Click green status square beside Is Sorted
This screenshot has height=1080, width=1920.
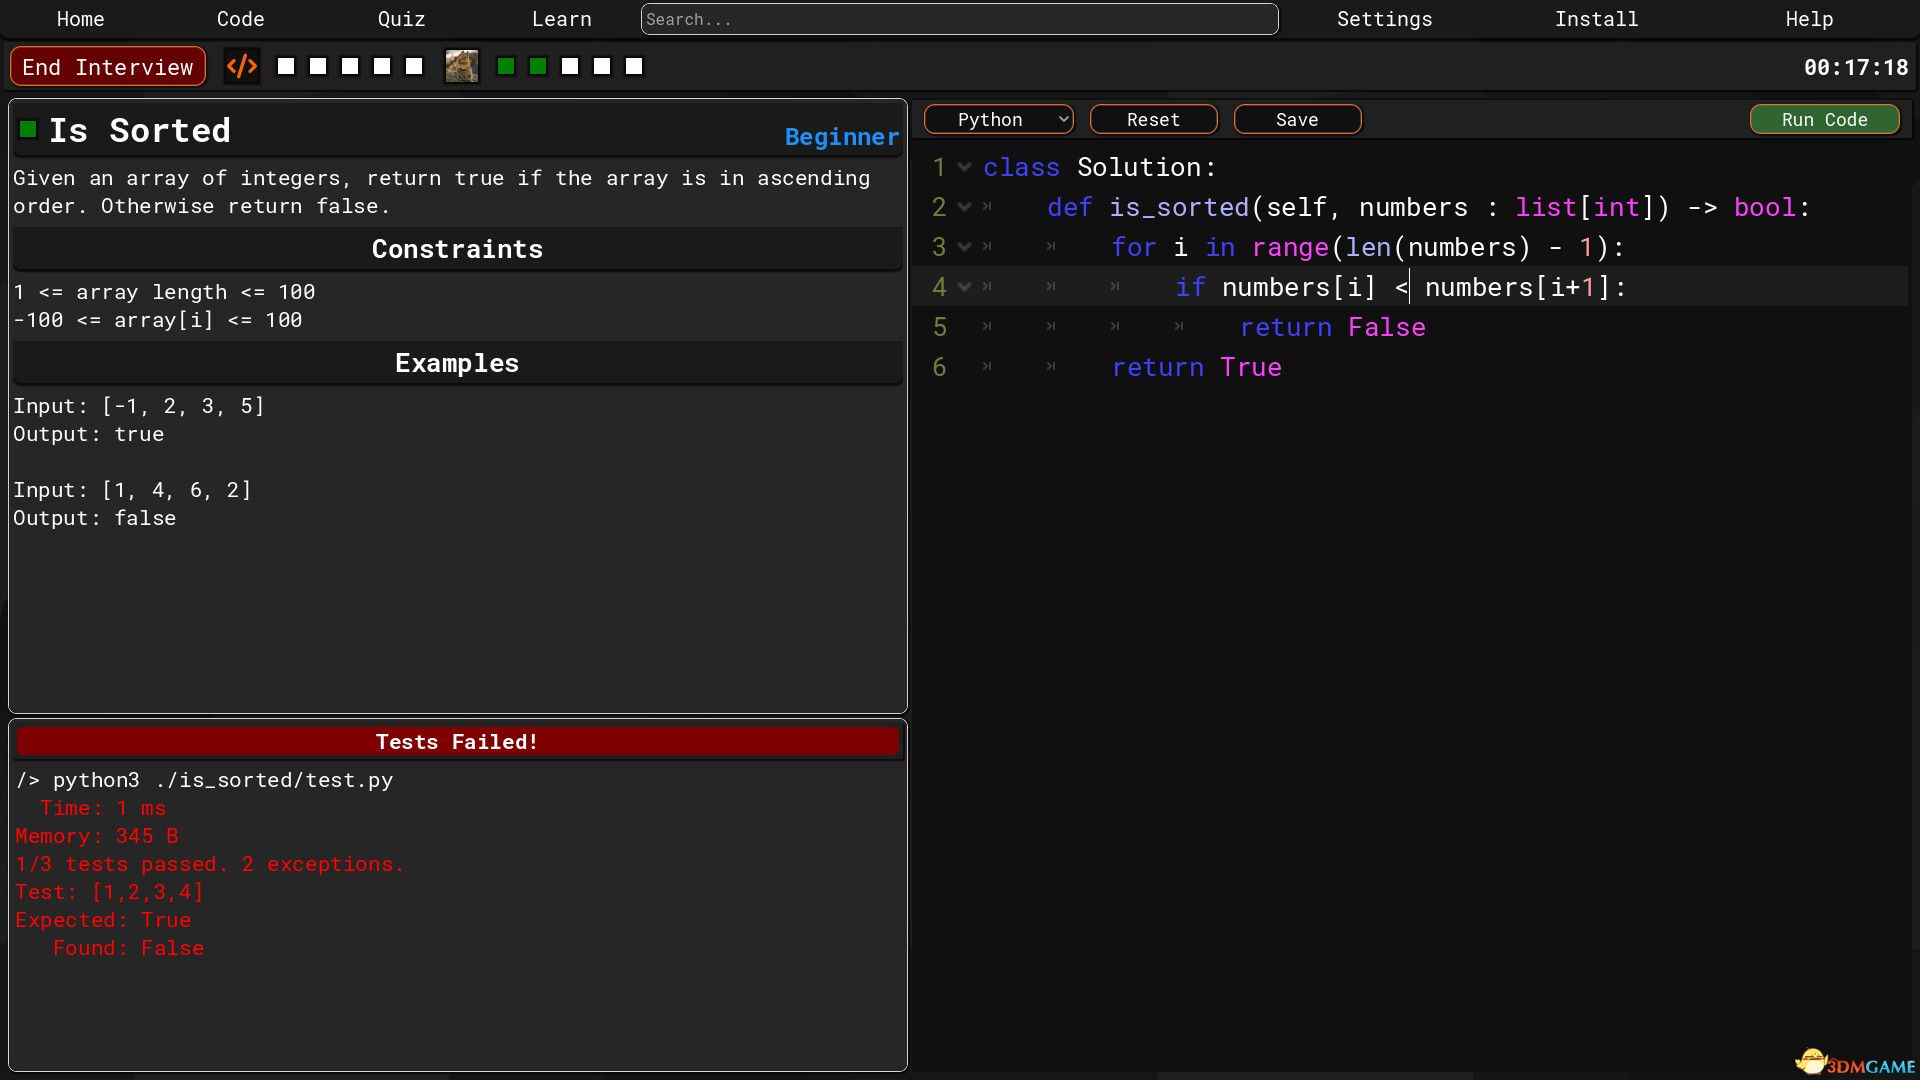[28, 129]
